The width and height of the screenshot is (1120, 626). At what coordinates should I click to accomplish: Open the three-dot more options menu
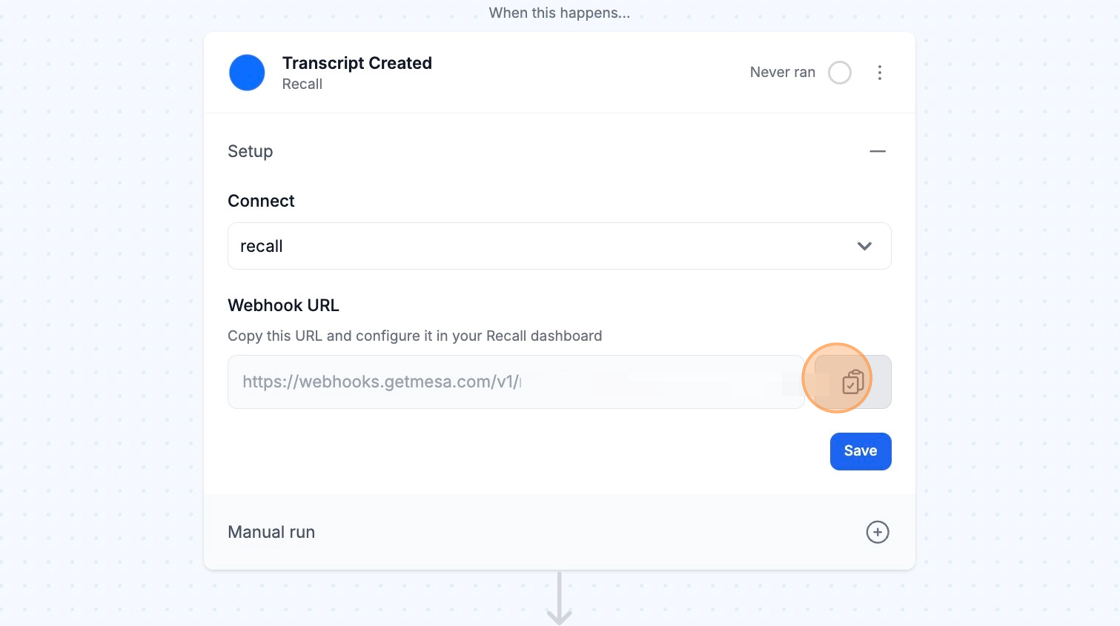[x=879, y=73]
